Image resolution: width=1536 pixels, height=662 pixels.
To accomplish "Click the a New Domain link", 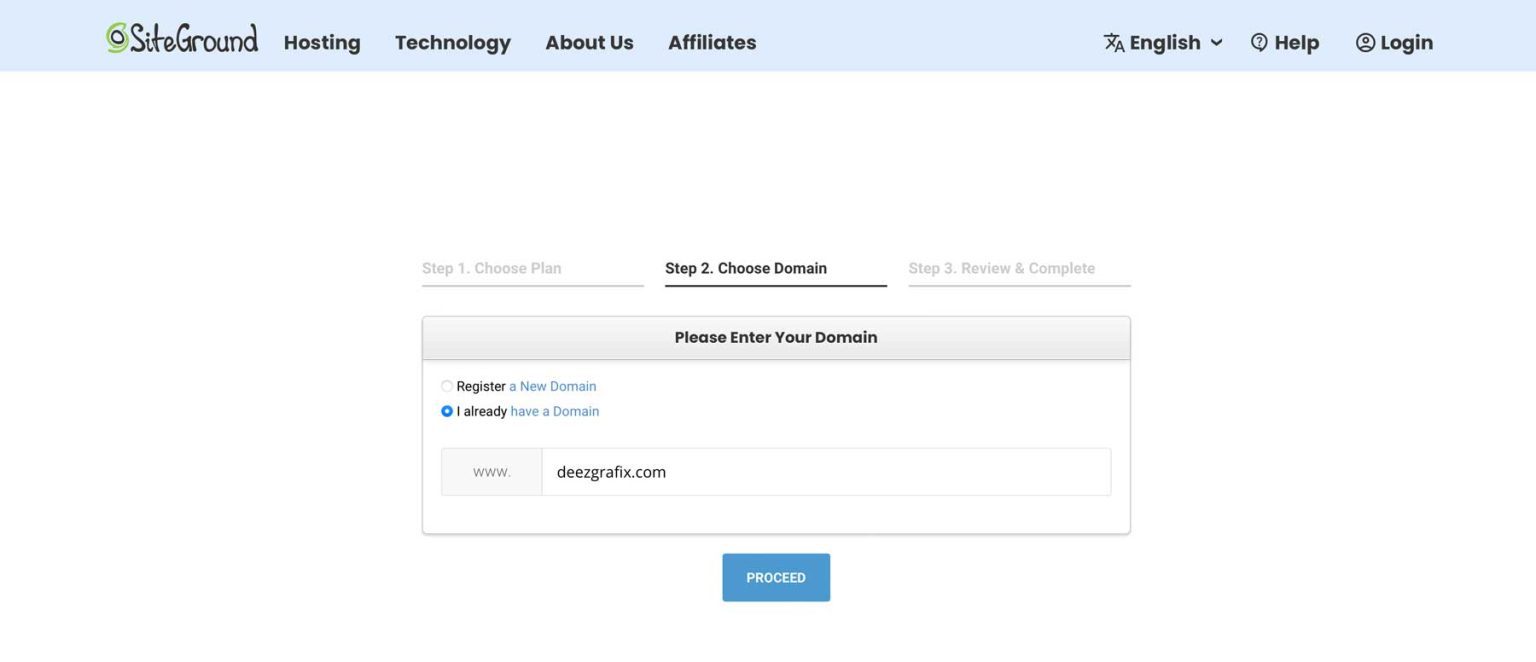I will coord(553,385).
